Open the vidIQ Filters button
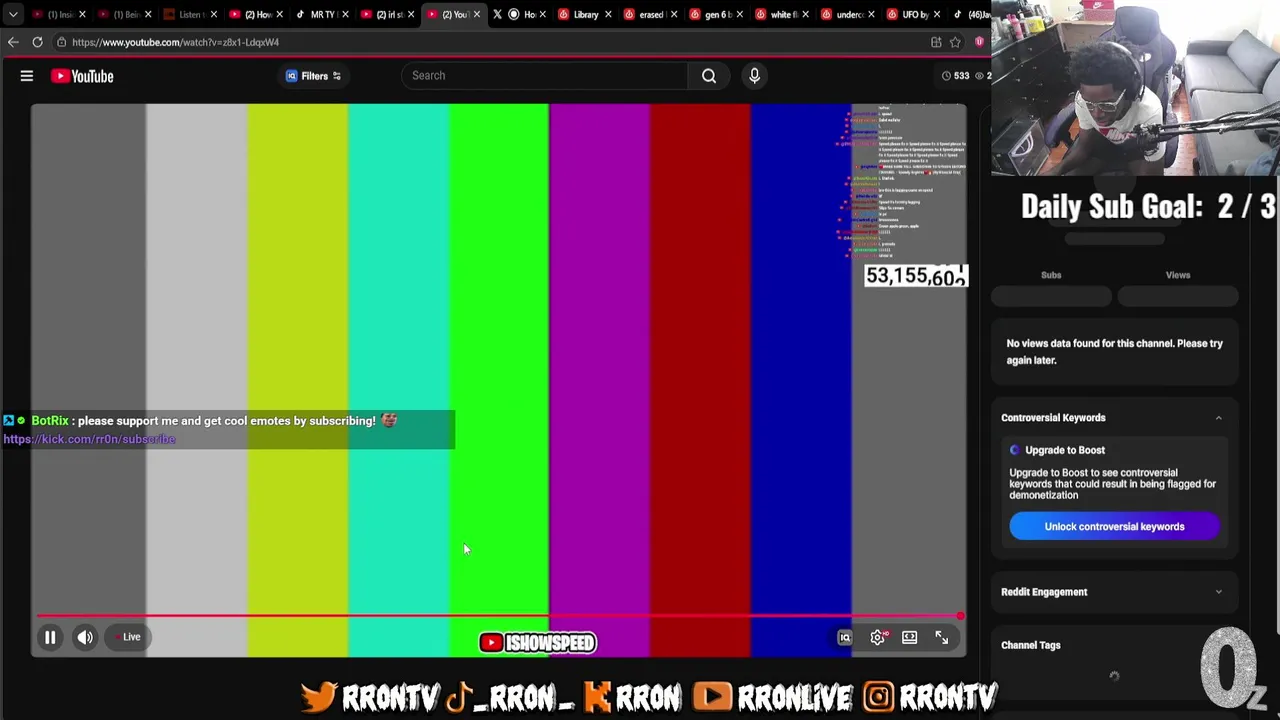Viewport: 1280px width, 720px height. pos(313,76)
